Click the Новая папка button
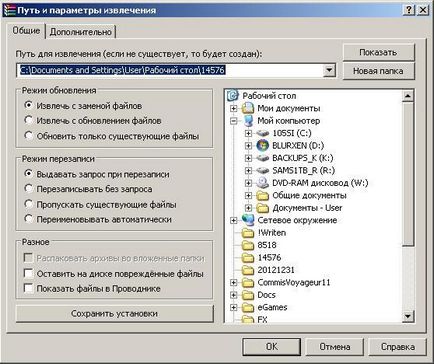The height and width of the screenshot is (364, 434). pos(378,71)
